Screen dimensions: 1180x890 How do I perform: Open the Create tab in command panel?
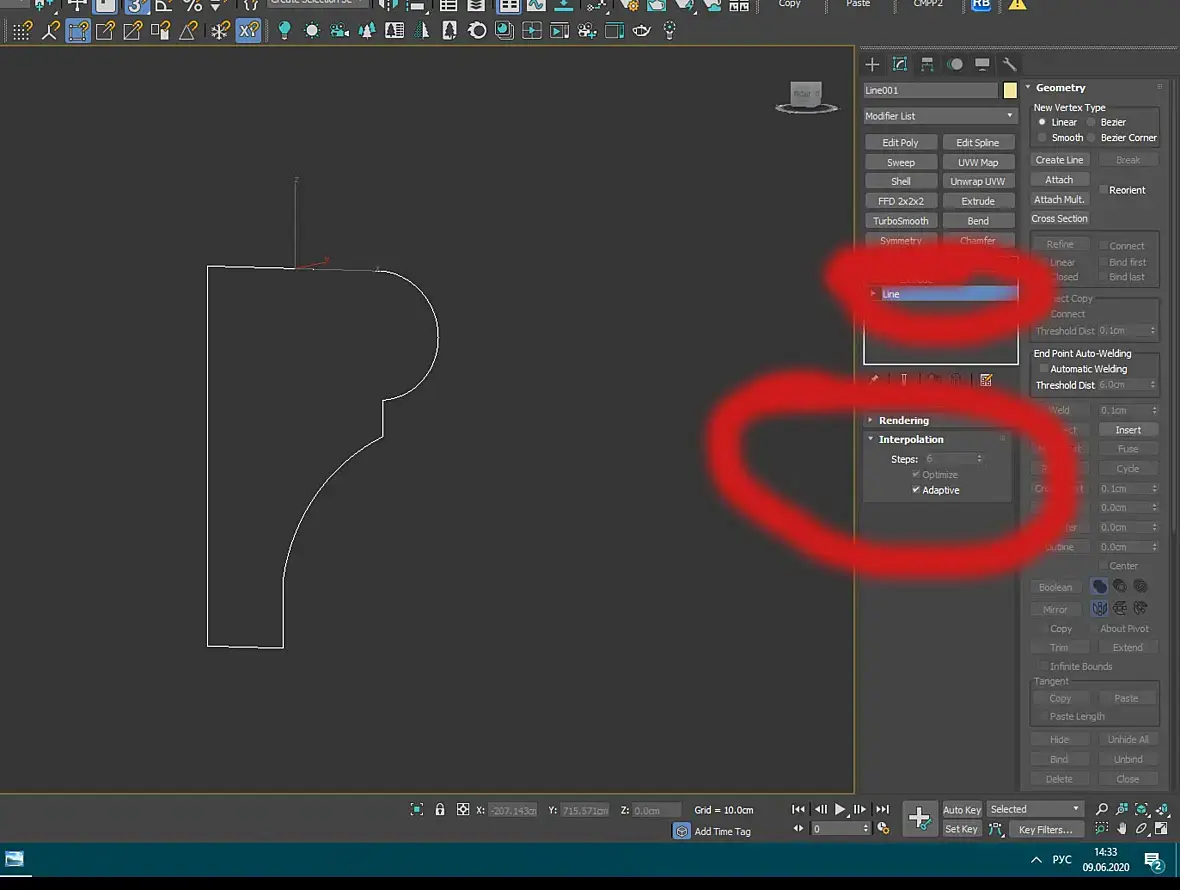pos(872,64)
